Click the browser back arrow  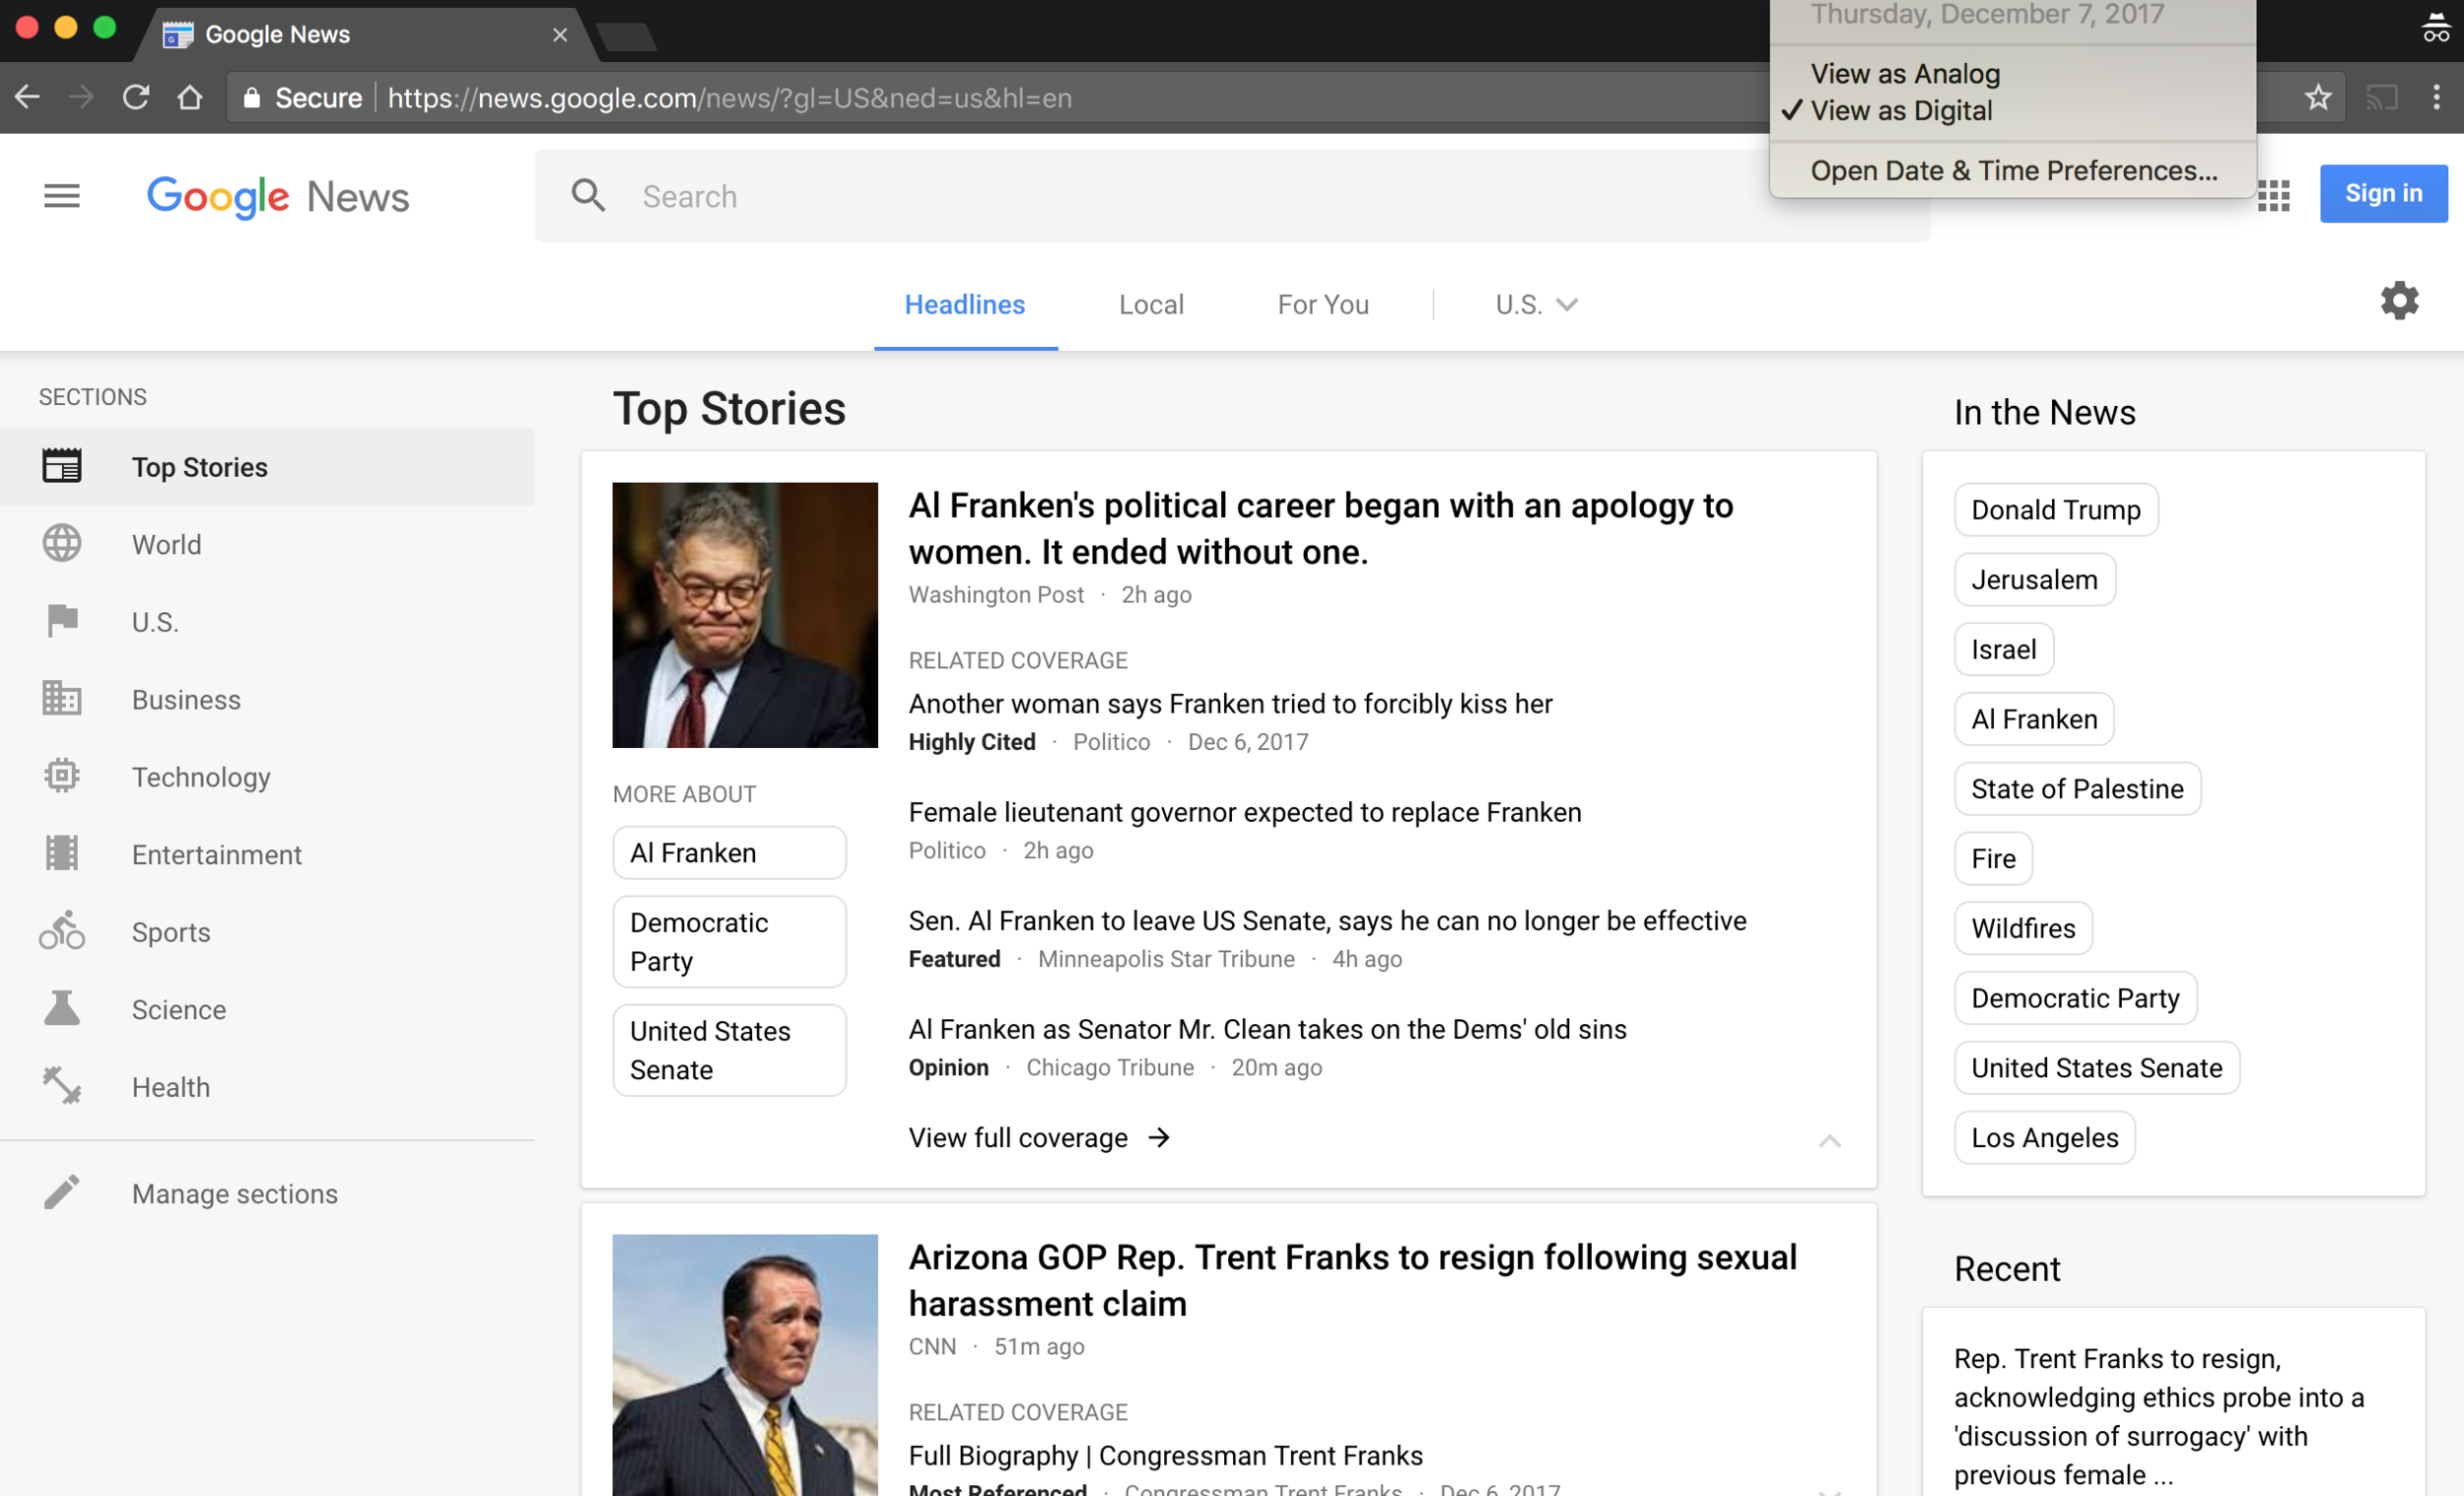coord(28,97)
